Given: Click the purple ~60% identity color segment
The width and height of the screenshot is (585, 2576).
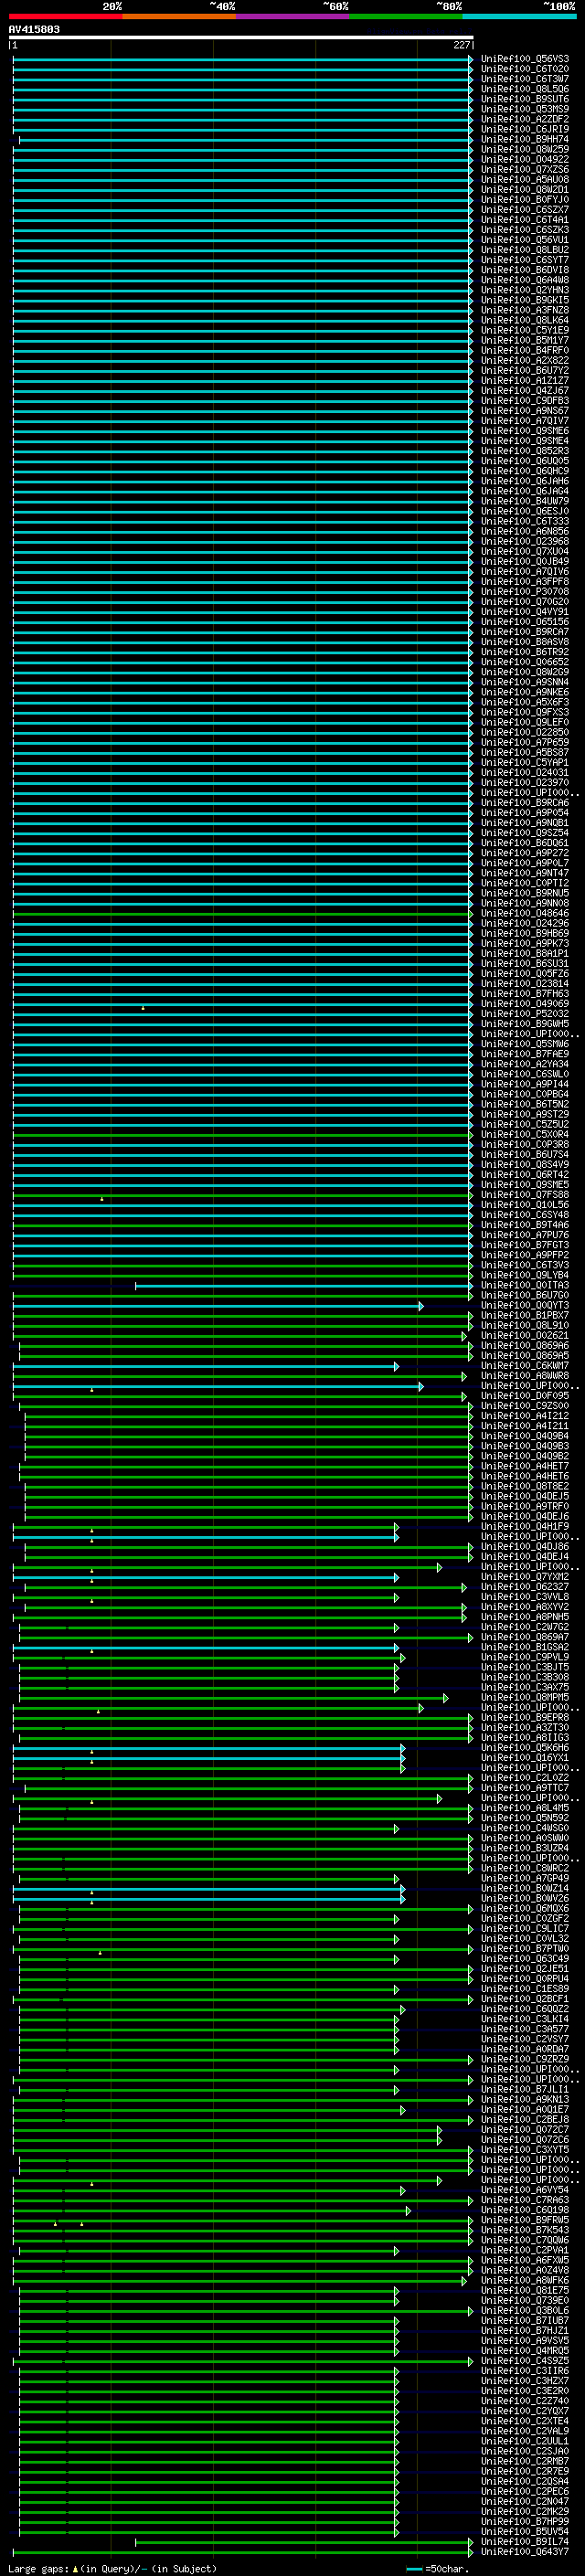Looking at the screenshot, I should [292, 16].
